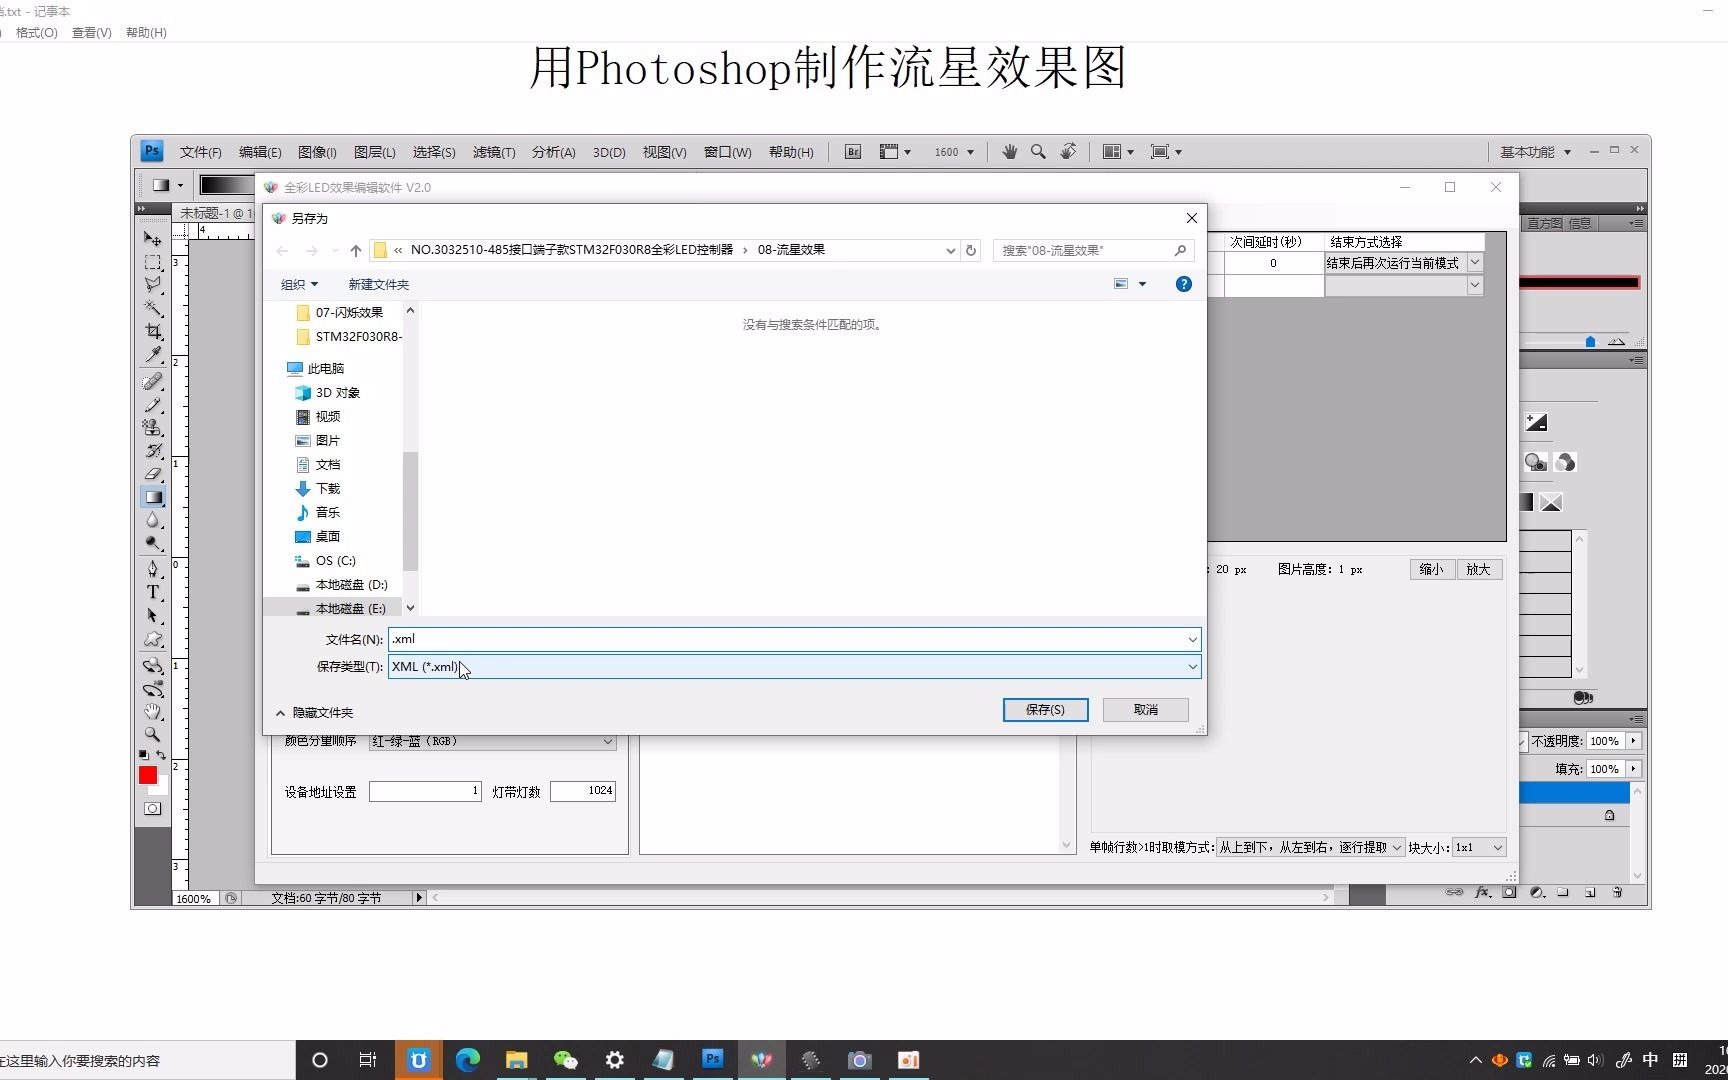The height and width of the screenshot is (1080, 1728).
Task: Open Notepad 查看(V) menu
Action: tap(91, 32)
